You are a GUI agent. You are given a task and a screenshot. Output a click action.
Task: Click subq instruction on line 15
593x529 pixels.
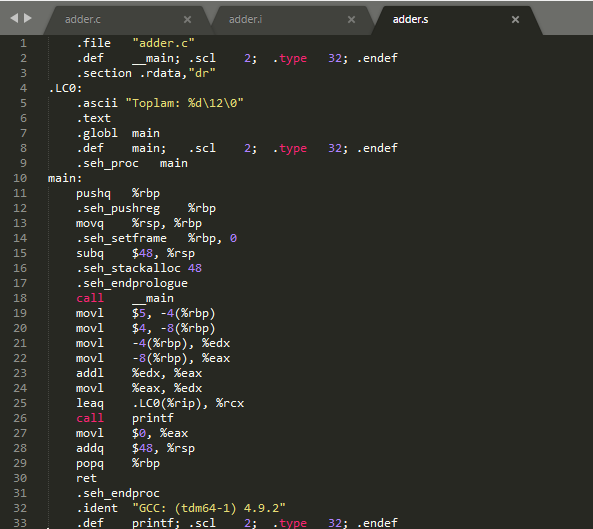coord(90,253)
